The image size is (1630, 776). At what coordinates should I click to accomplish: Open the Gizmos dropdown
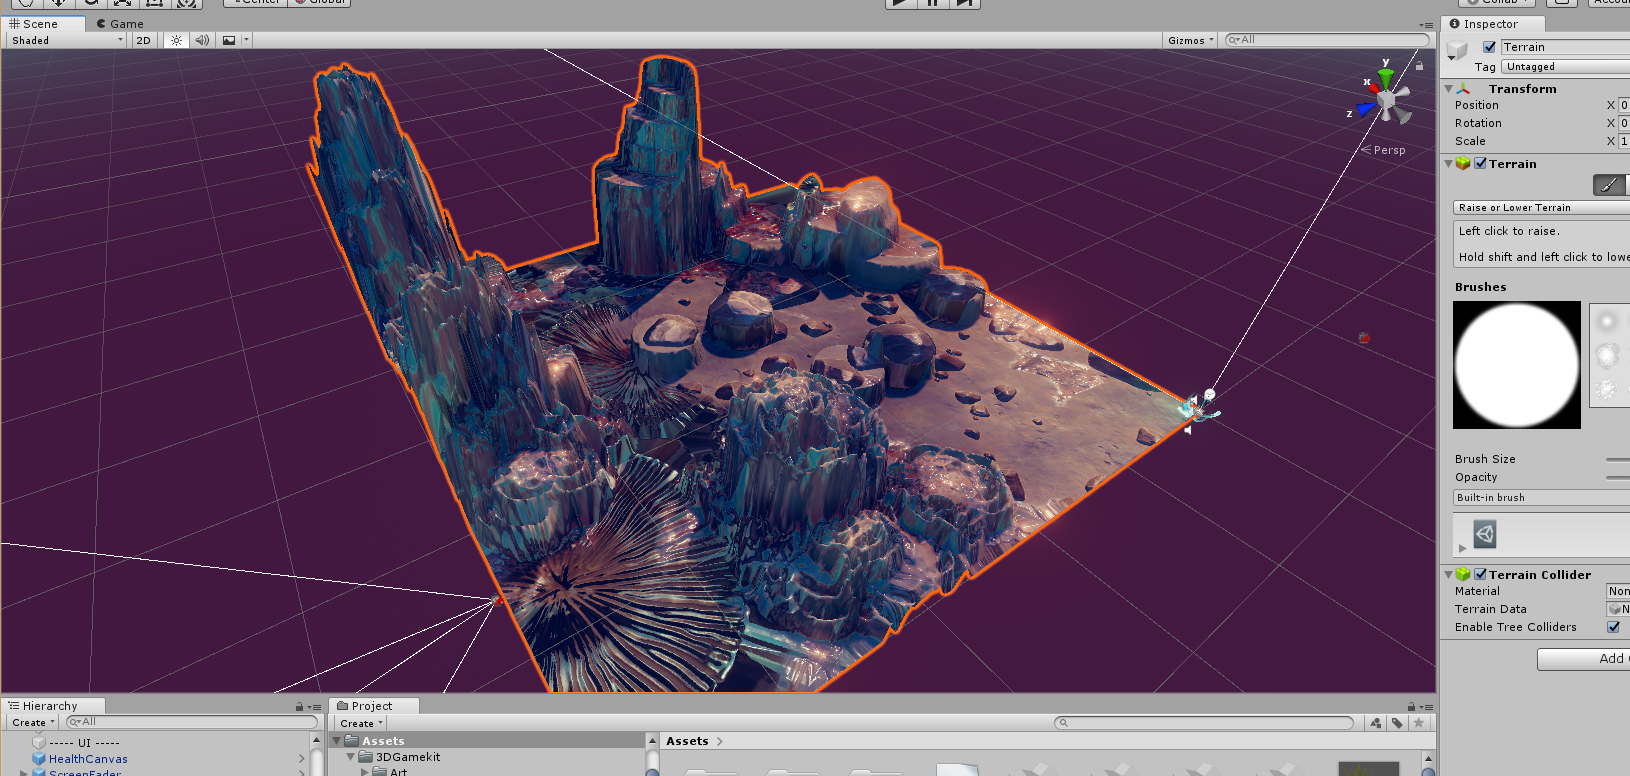(x=1190, y=40)
